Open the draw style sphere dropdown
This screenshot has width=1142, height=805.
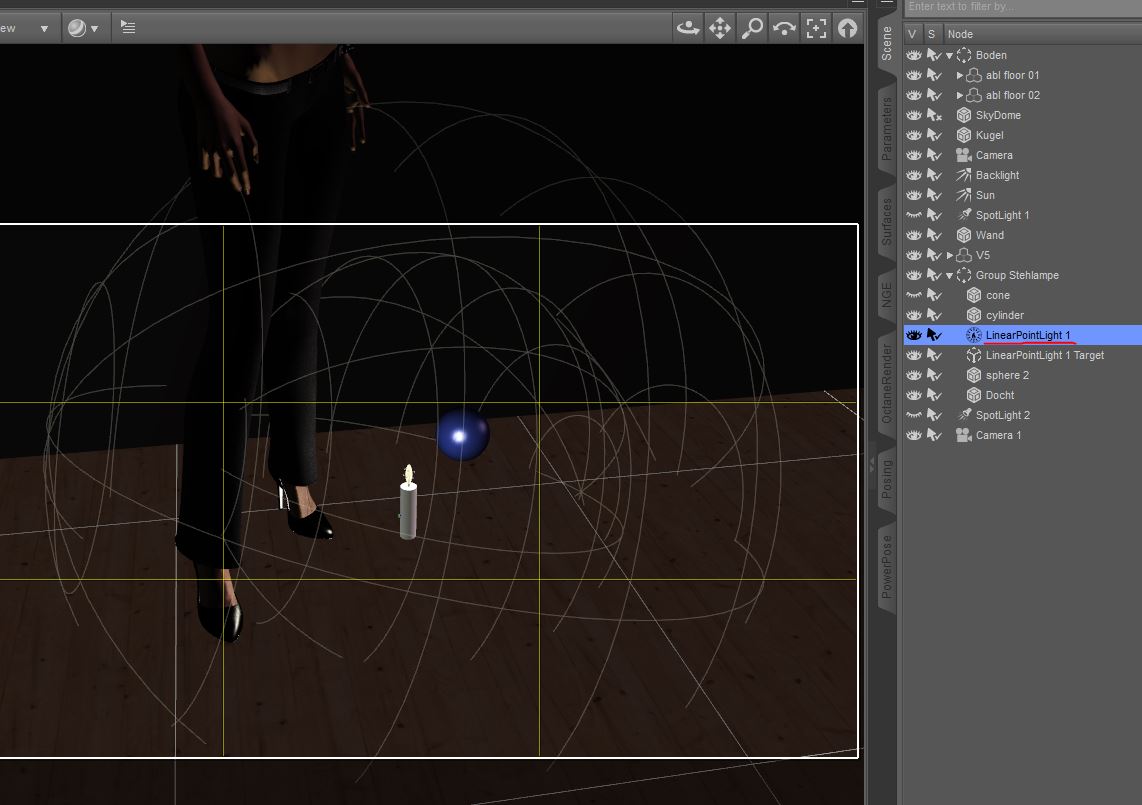pos(83,28)
